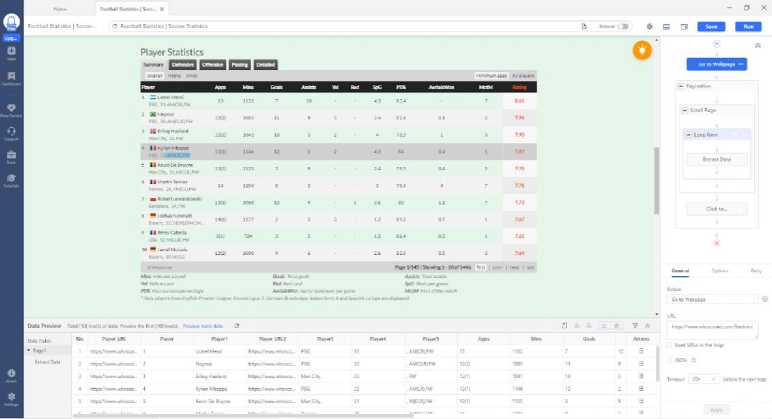
Task: Click the red end marker in workflow
Action: (716, 243)
